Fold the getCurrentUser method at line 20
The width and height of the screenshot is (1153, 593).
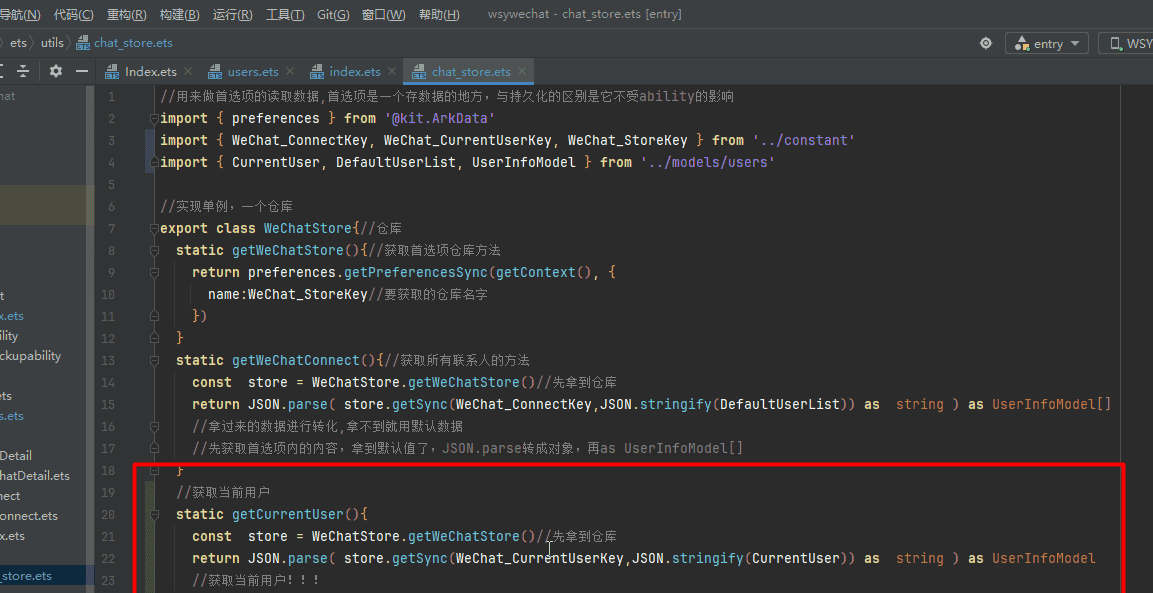point(154,514)
